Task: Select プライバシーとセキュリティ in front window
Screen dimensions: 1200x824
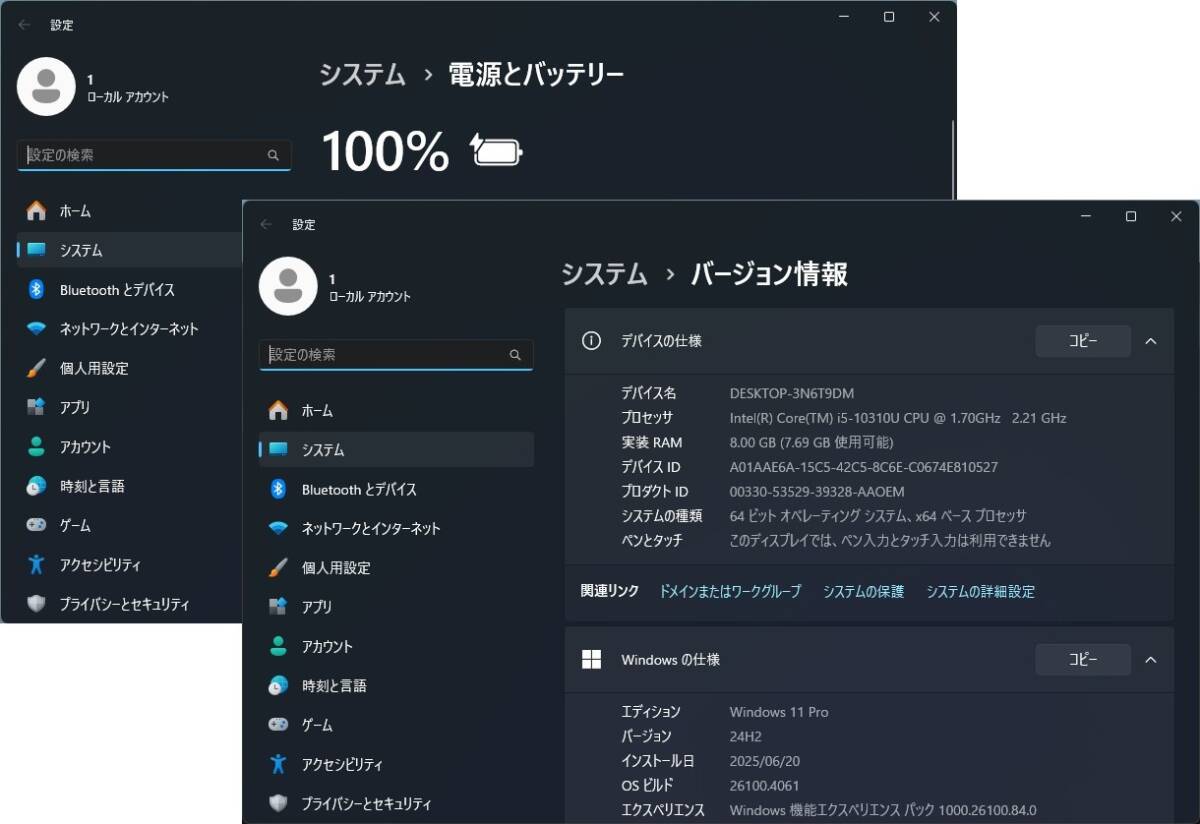Action: (396, 804)
